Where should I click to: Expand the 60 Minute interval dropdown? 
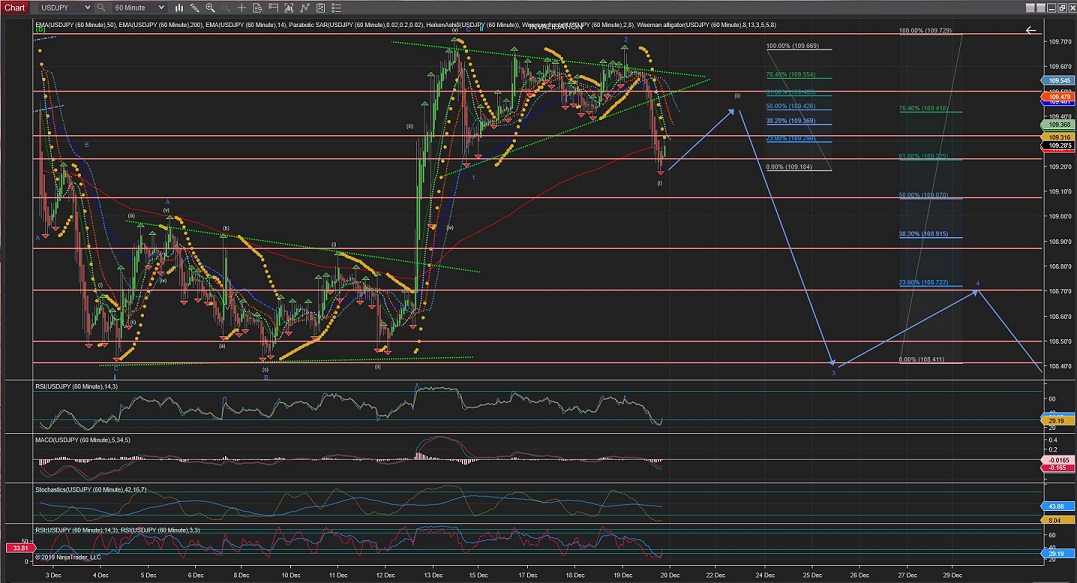[x=161, y=8]
